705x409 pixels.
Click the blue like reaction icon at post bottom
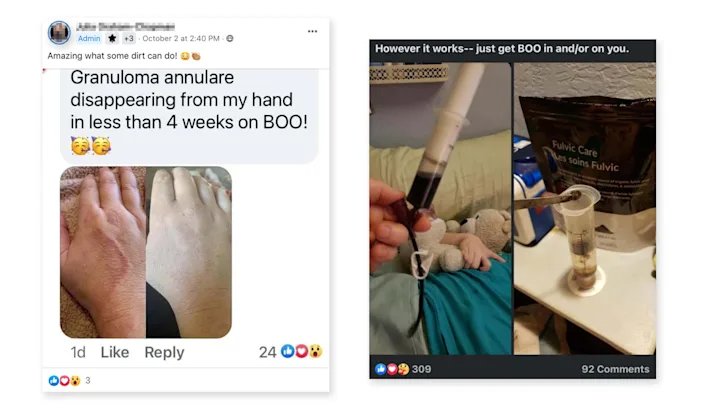click(x=54, y=381)
